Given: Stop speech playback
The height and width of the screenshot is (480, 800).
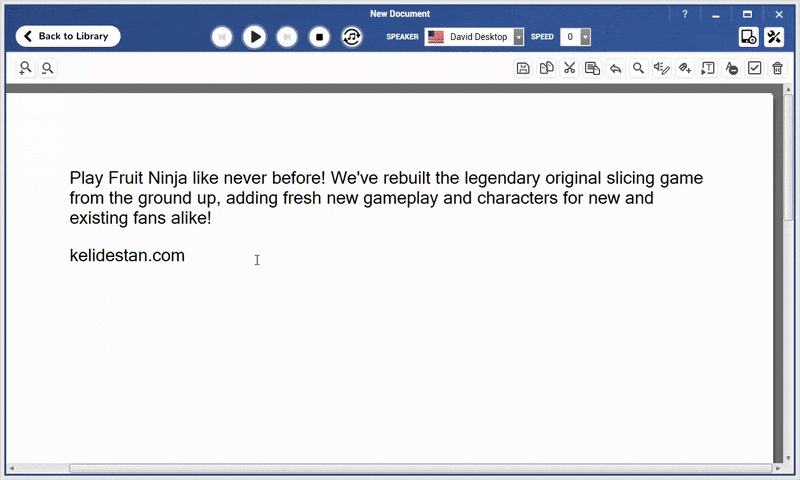Looking at the screenshot, I should point(319,37).
